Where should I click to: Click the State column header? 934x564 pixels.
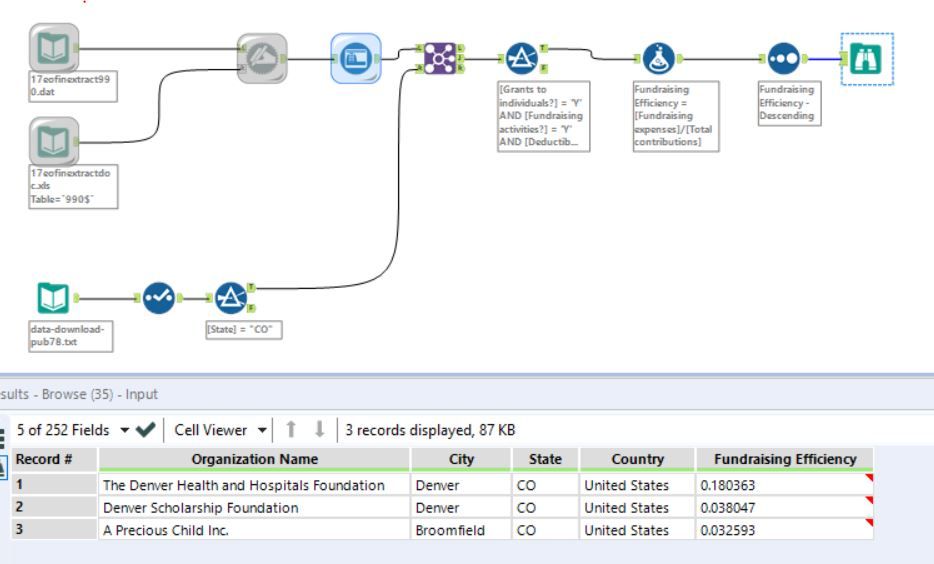tap(545, 459)
